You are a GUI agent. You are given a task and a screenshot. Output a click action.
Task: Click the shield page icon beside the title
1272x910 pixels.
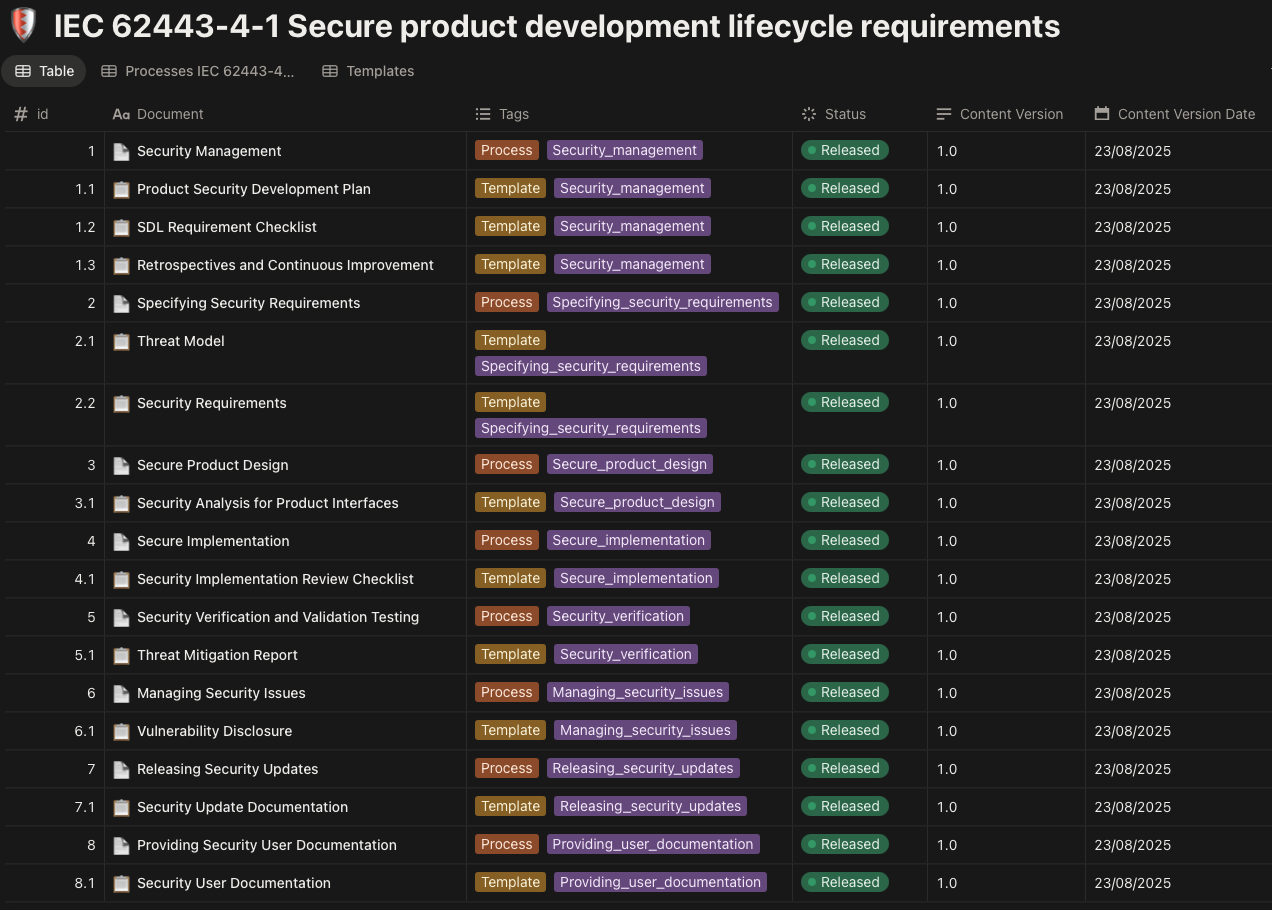(x=23, y=25)
